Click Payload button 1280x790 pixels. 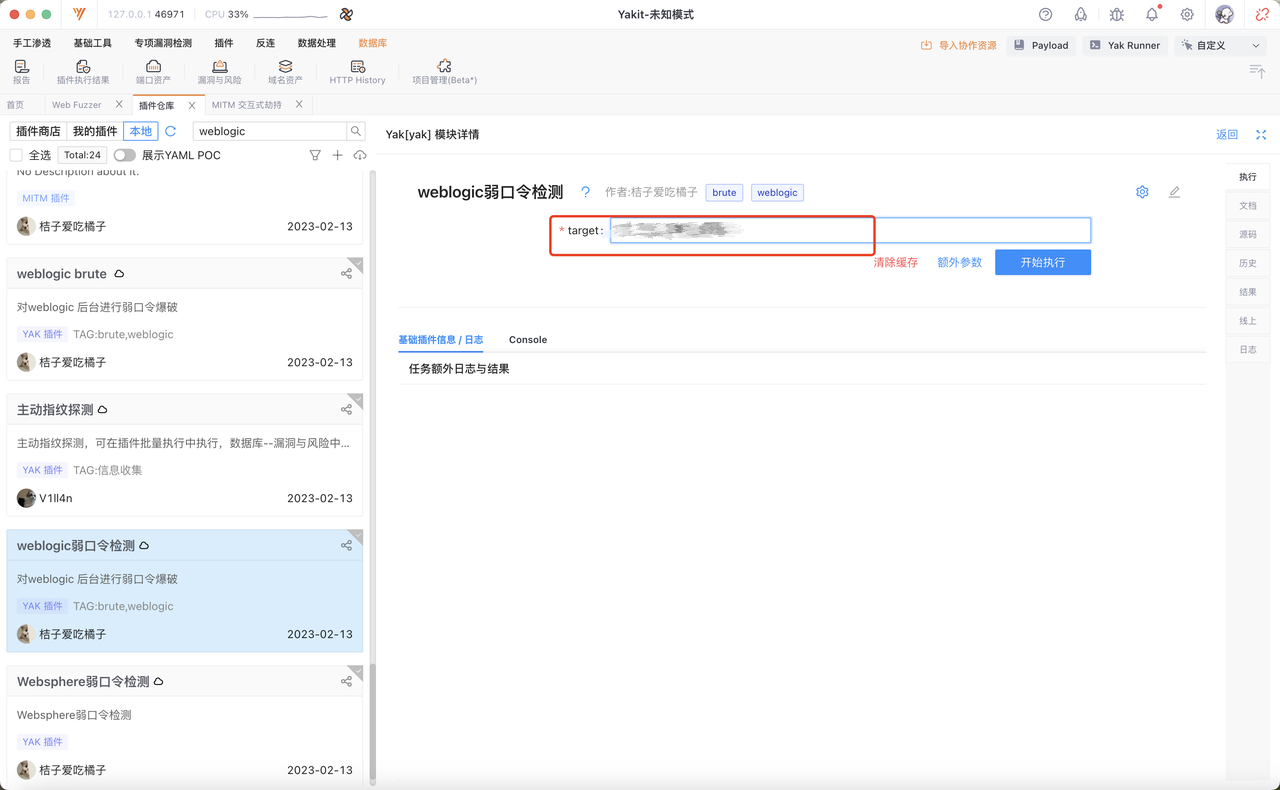tap(1041, 45)
